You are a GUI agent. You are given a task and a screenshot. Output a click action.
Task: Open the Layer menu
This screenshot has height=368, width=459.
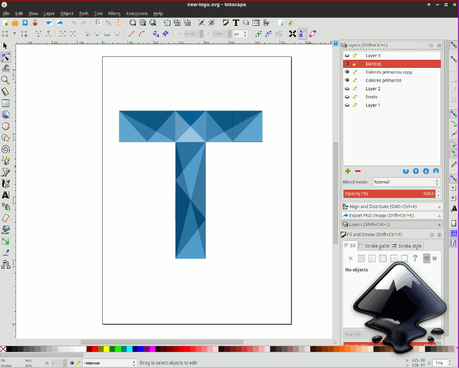[x=49, y=14]
